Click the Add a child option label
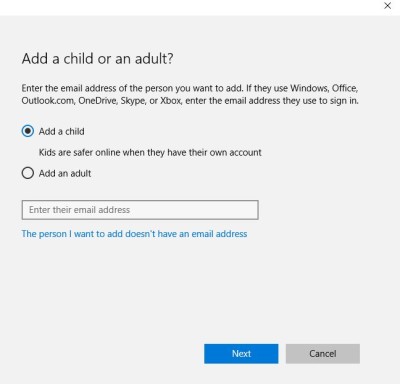The height and width of the screenshot is (384, 400). pyautogui.click(x=62, y=131)
